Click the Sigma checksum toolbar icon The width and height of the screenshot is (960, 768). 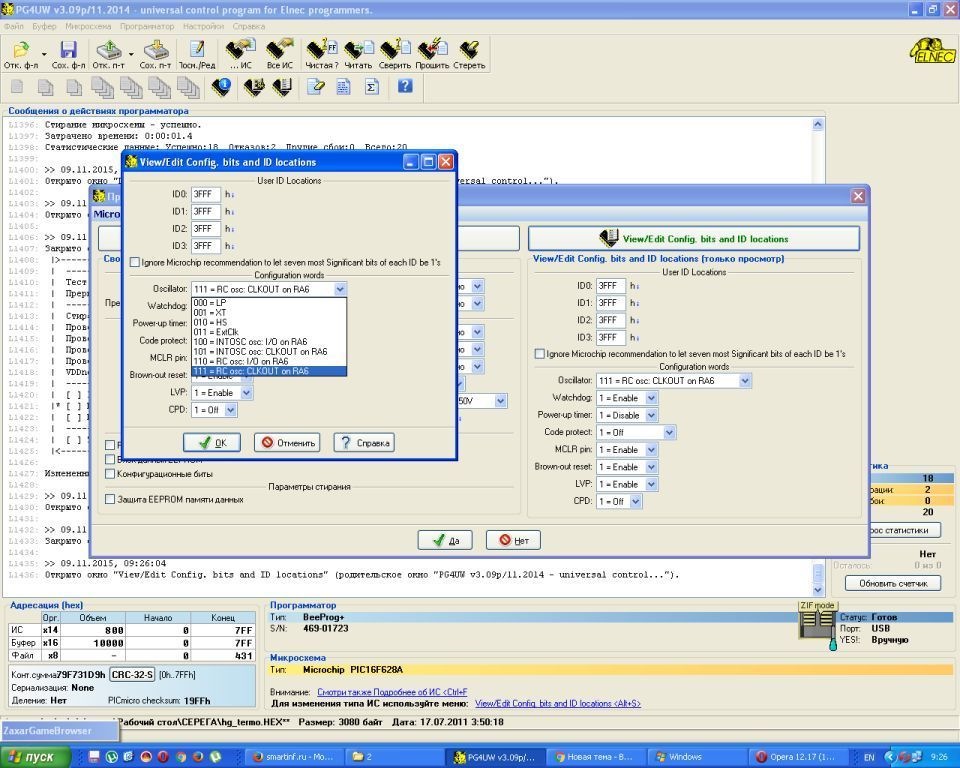(x=371, y=87)
